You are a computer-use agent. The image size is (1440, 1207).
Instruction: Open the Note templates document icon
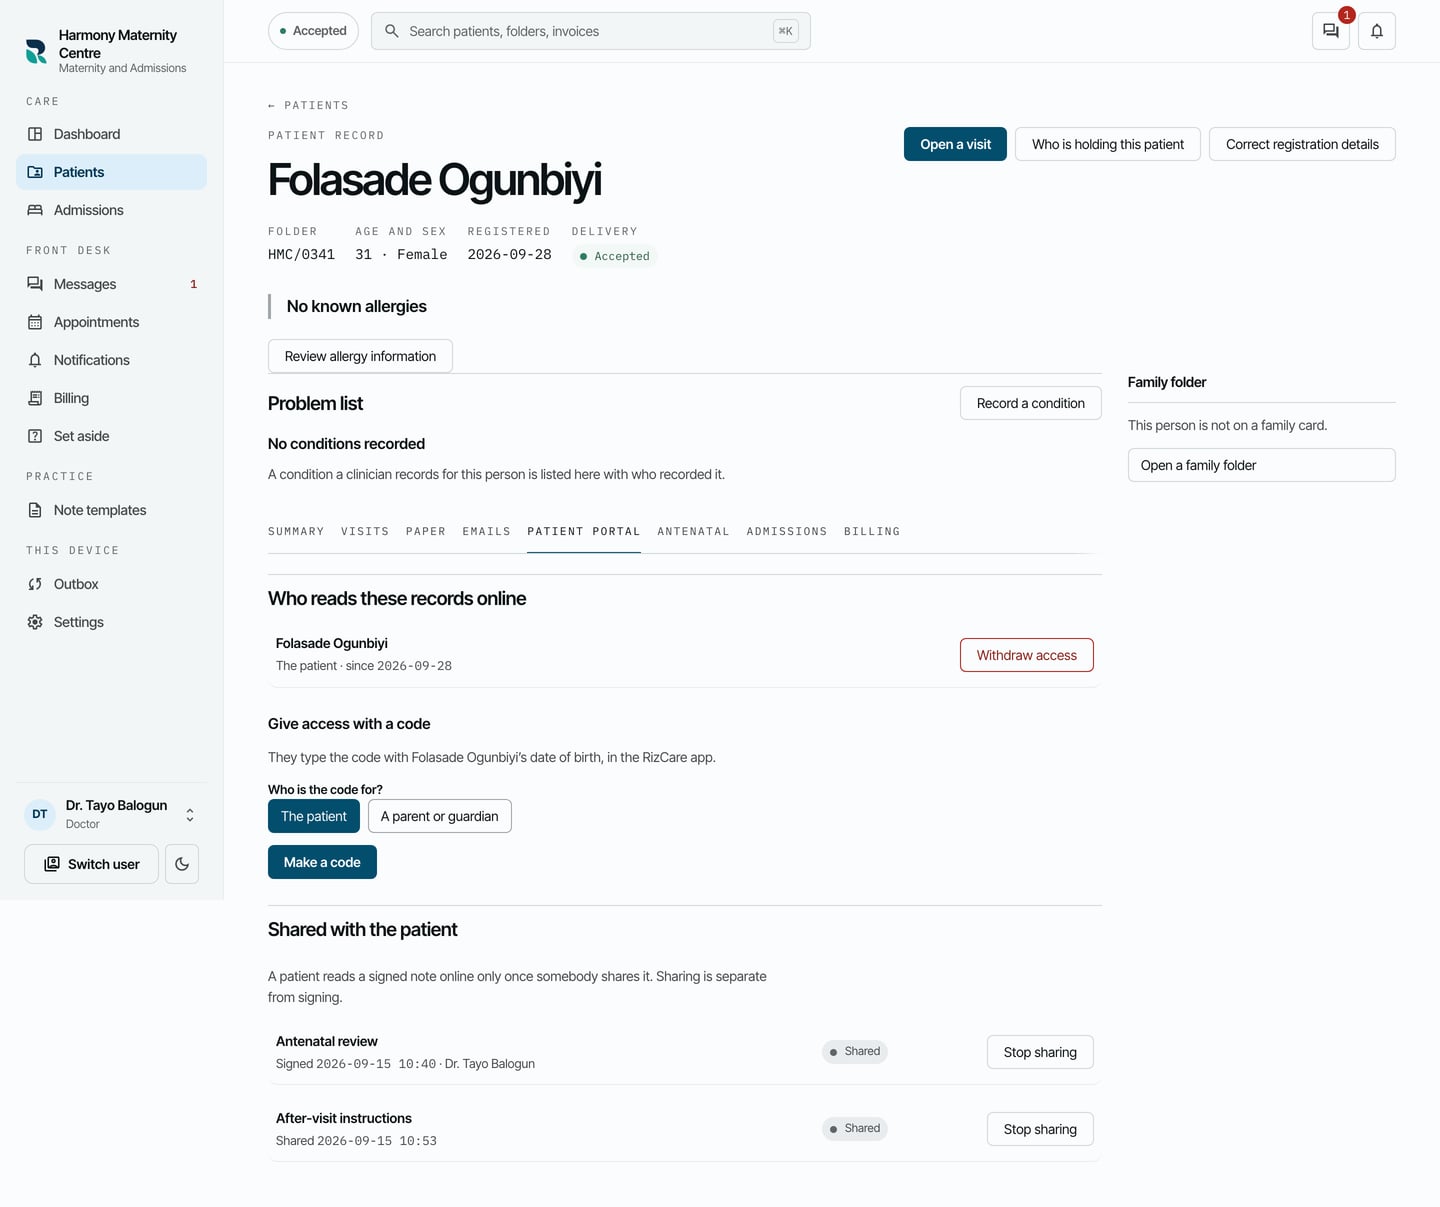point(35,510)
